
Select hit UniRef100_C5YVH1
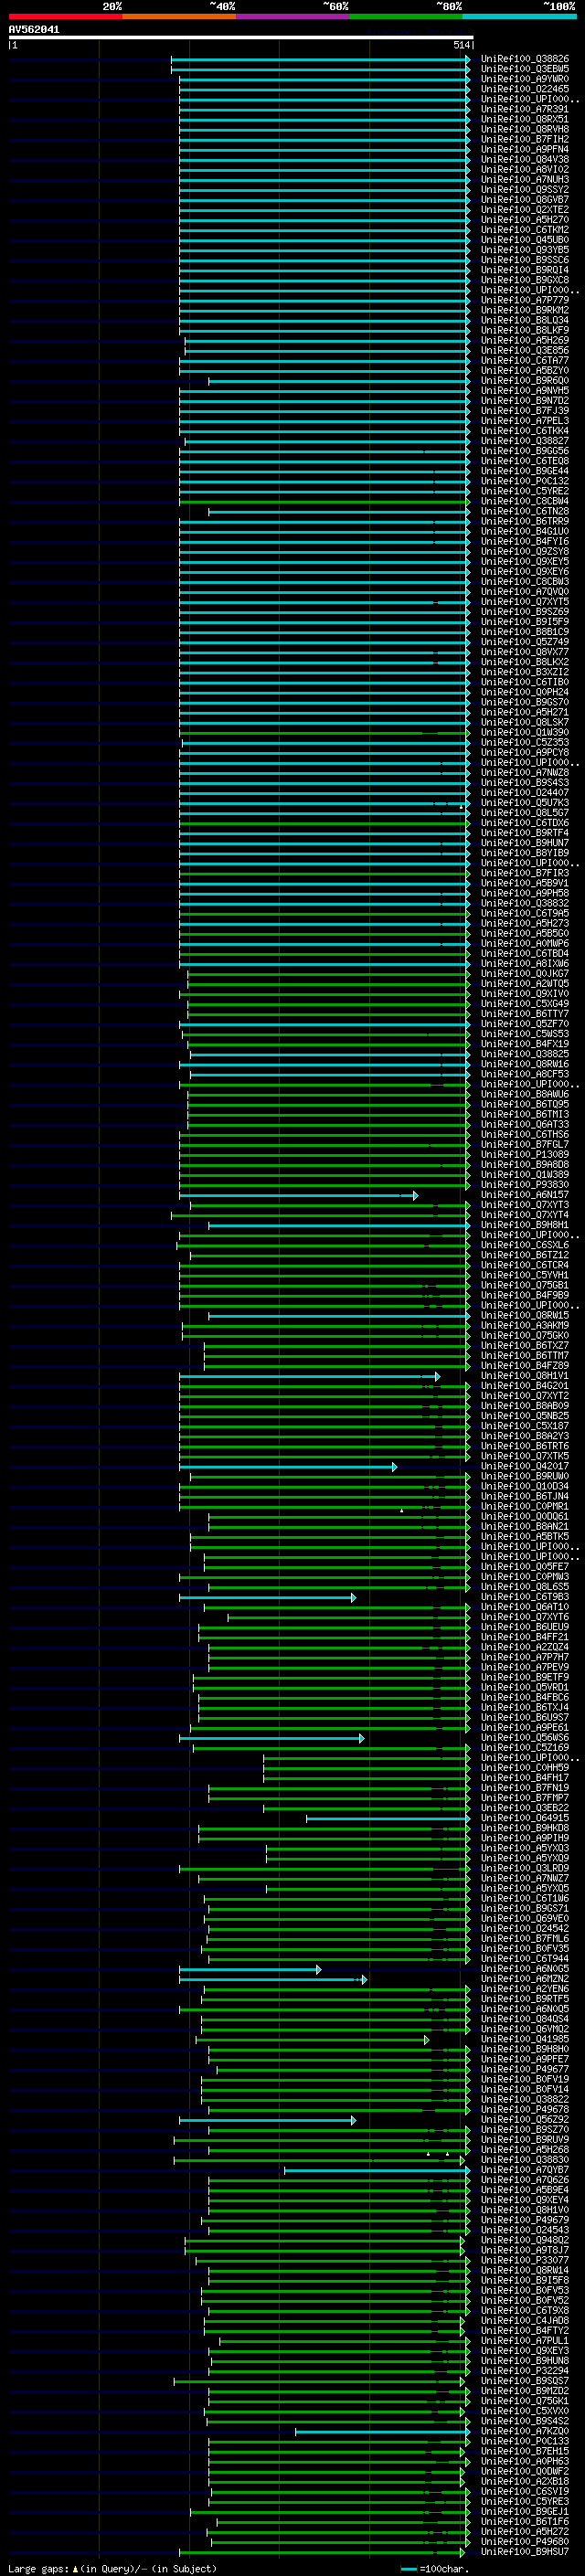point(524,1275)
